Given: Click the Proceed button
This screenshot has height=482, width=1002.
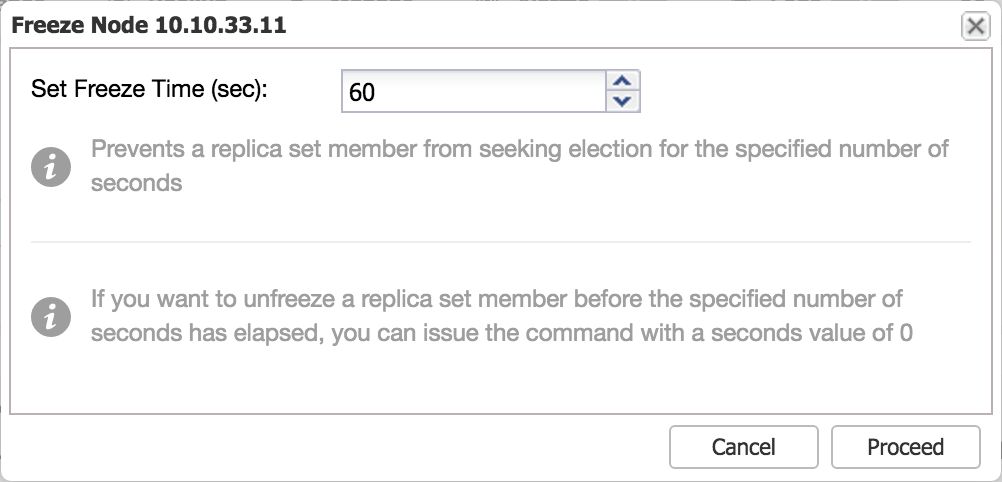Looking at the screenshot, I should [906, 446].
